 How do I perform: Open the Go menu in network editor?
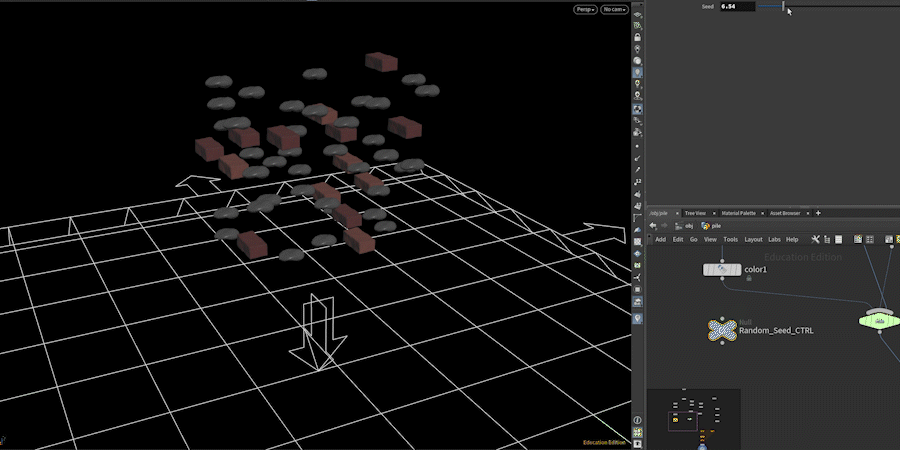tap(693, 239)
